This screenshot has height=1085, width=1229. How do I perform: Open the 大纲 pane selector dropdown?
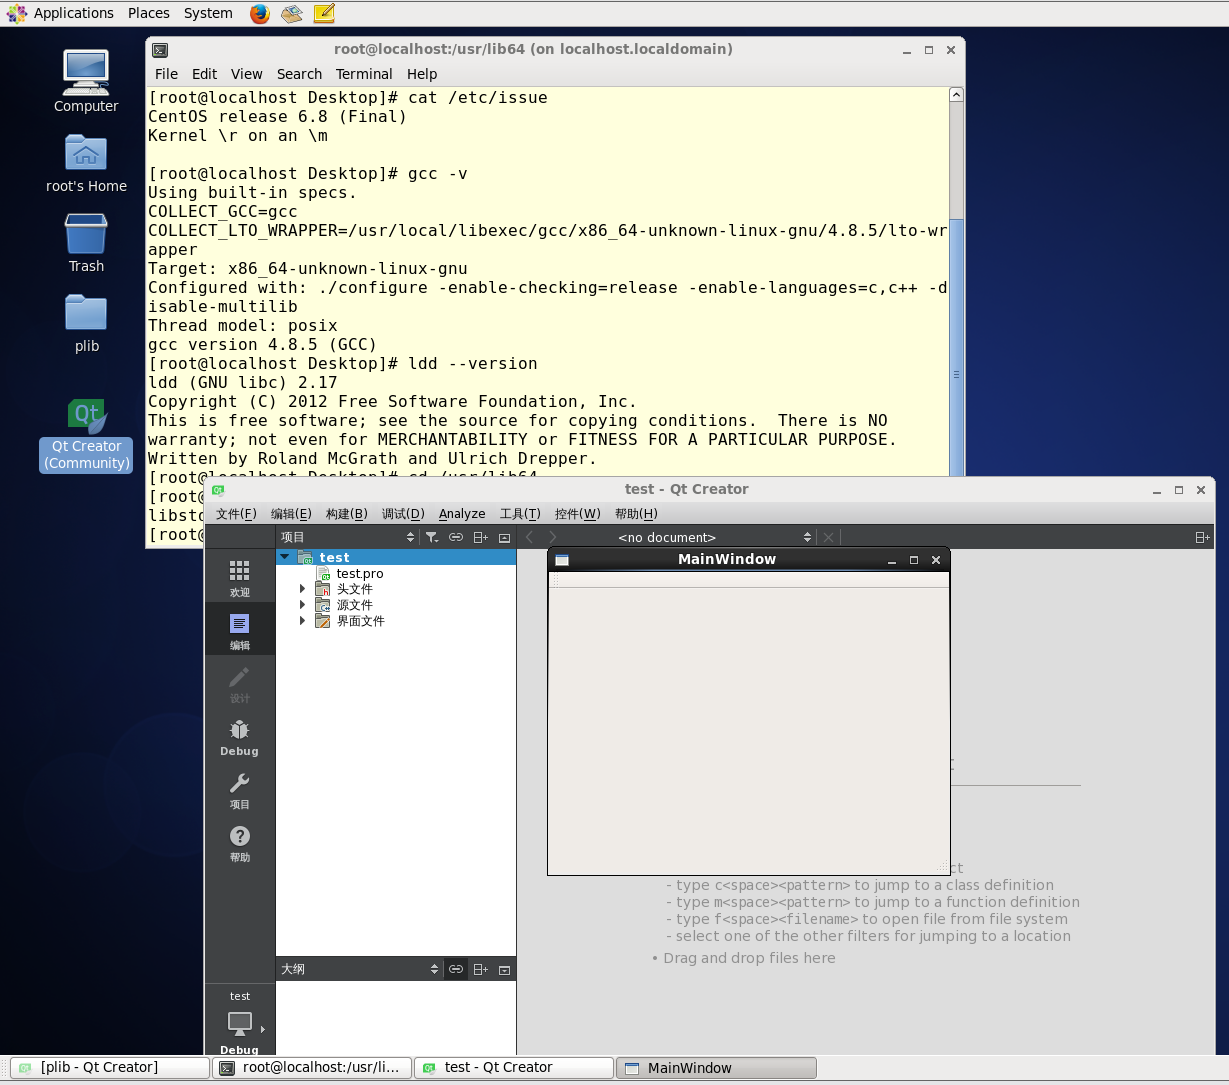coord(359,969)
